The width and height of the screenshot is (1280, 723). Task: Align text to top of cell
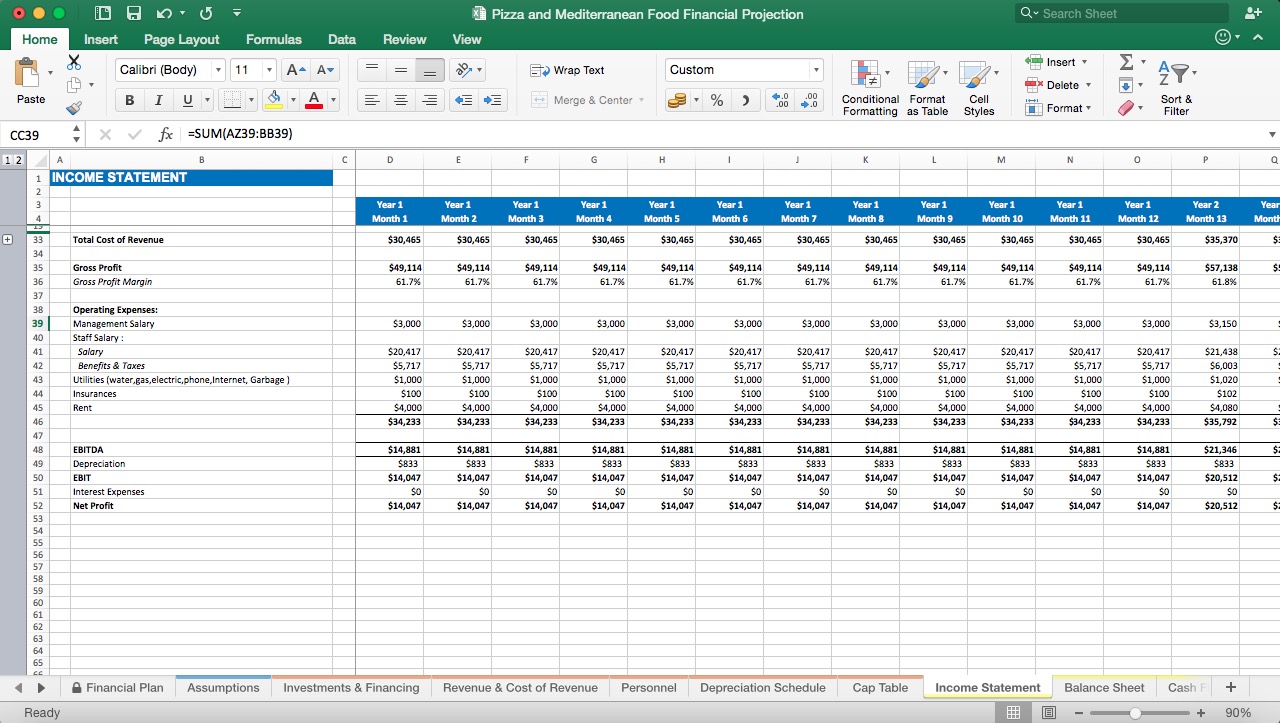tap(371, 70)
